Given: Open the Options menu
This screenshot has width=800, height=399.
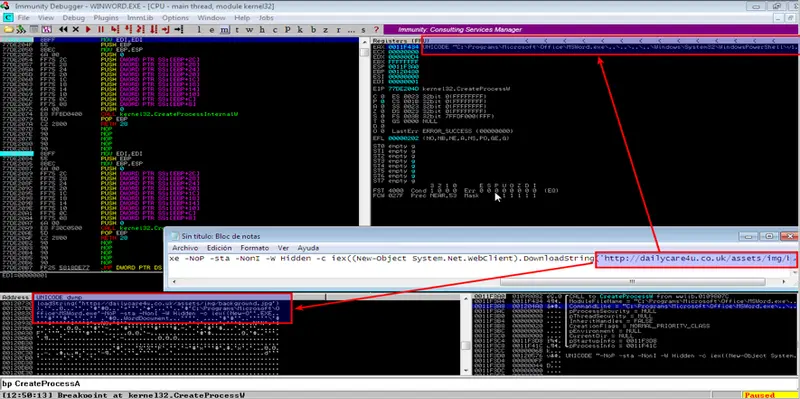Looking at the screenshot, I should point(176,18).
